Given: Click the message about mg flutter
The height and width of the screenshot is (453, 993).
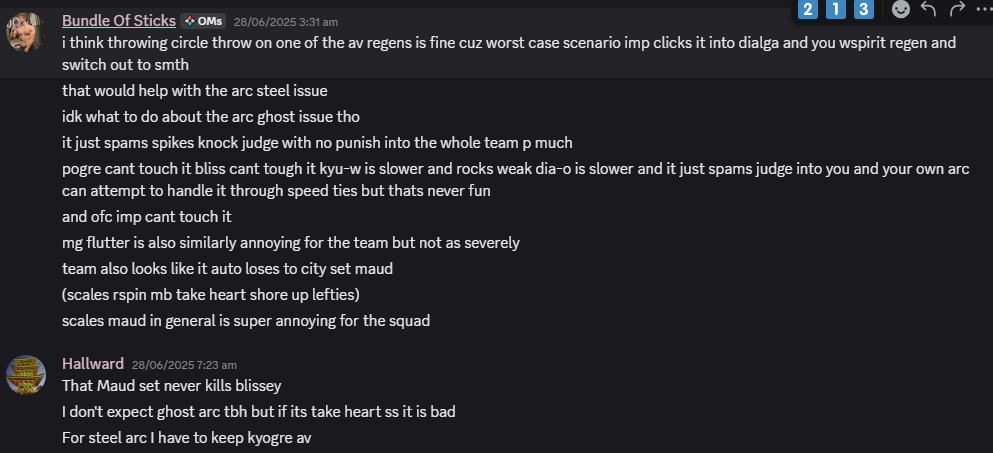Looking at the screenshot, I should click(x=291, y=243).
